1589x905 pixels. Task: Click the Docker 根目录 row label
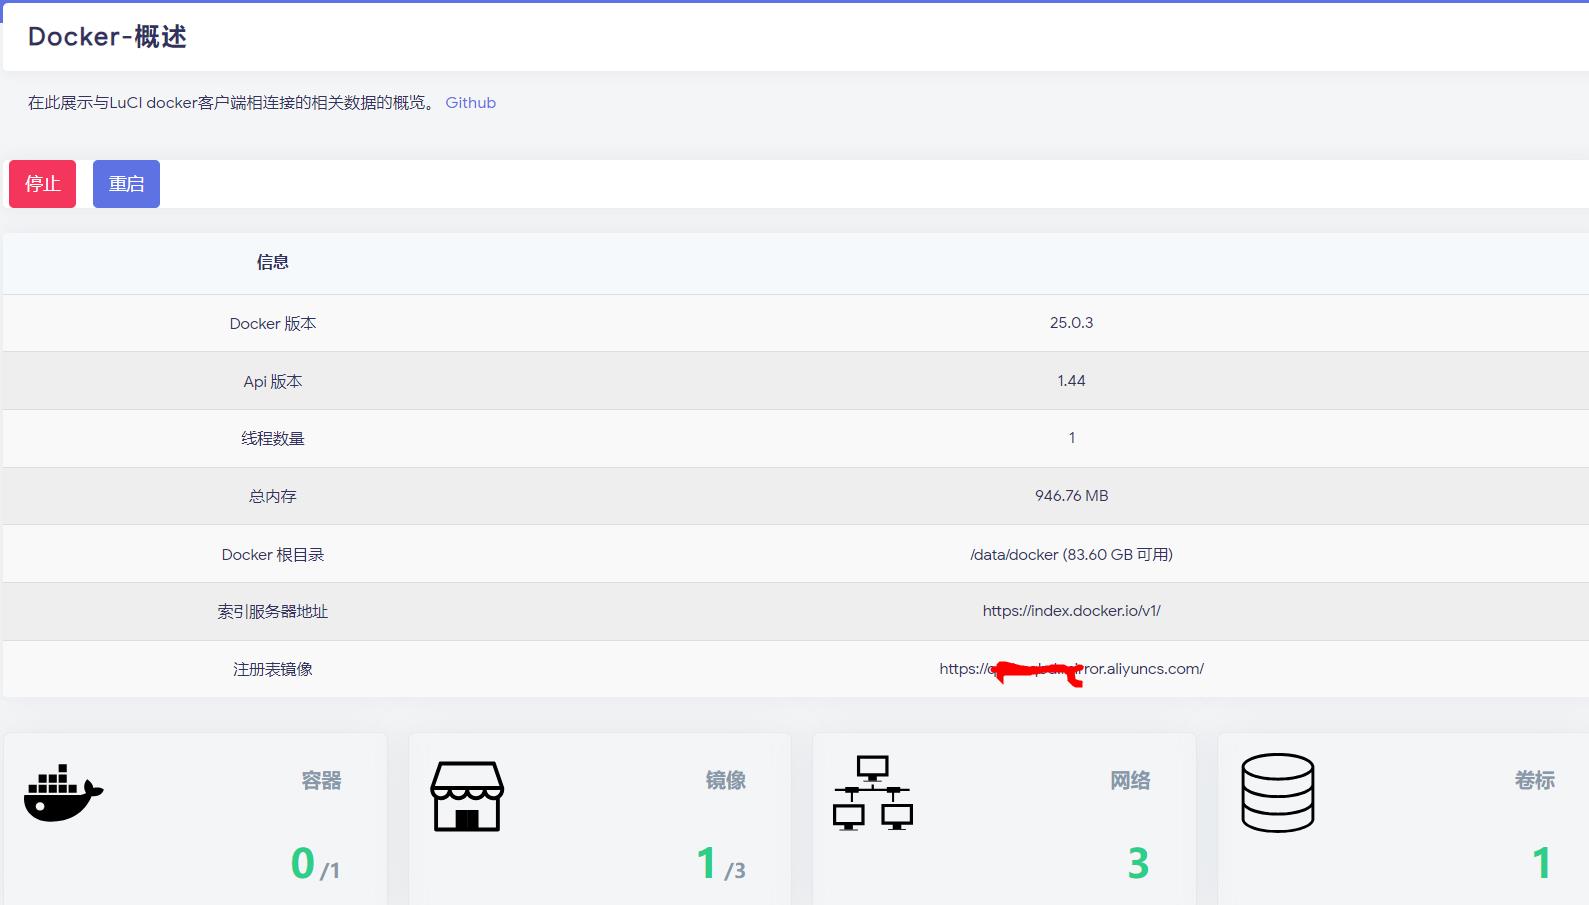(x=272, y=555)
